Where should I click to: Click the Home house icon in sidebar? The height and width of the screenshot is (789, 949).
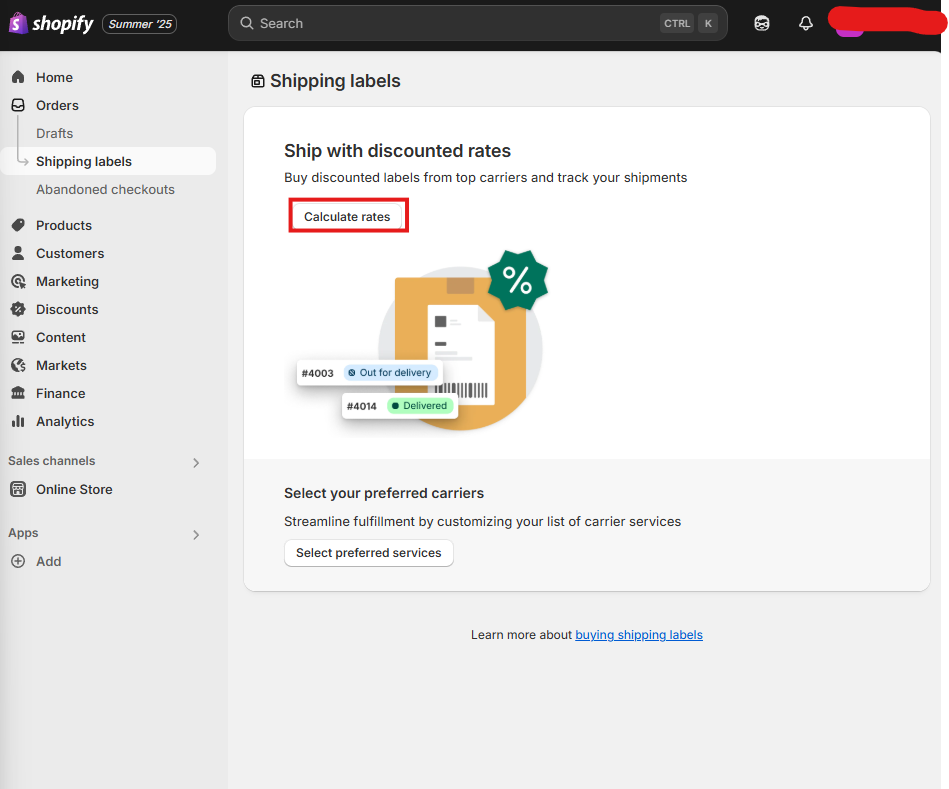coord(18,77)
